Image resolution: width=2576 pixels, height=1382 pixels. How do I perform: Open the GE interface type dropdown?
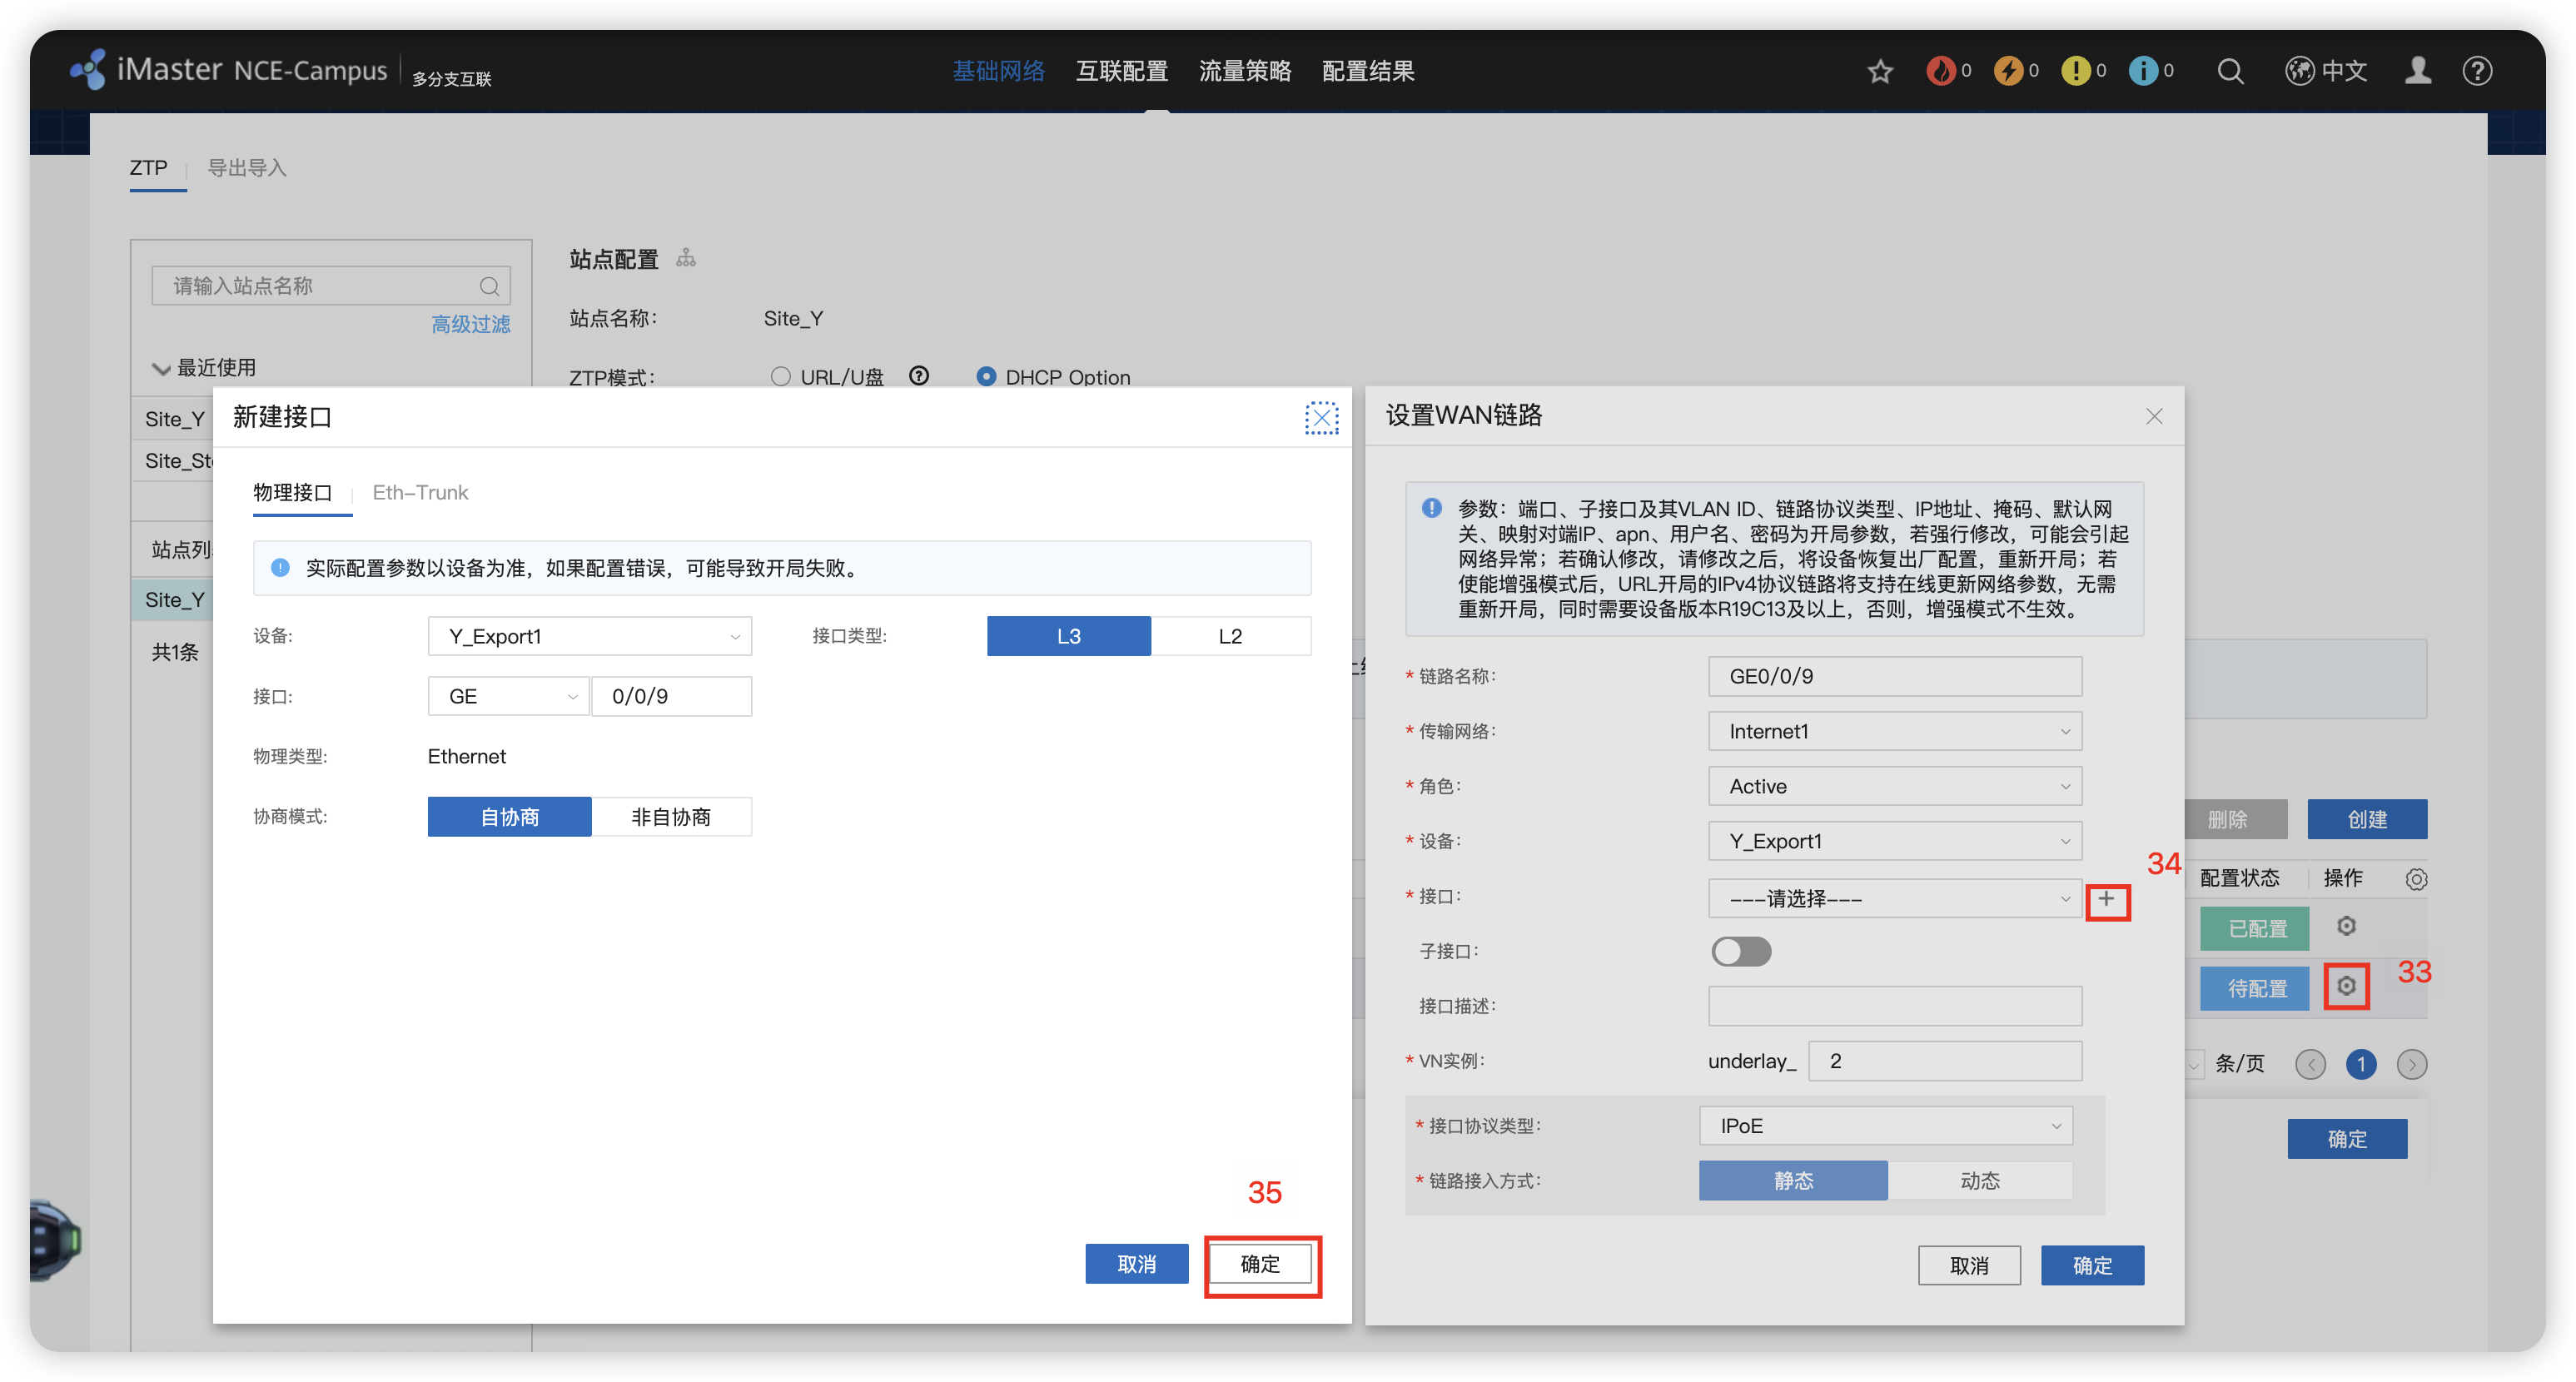coord(508,696)
